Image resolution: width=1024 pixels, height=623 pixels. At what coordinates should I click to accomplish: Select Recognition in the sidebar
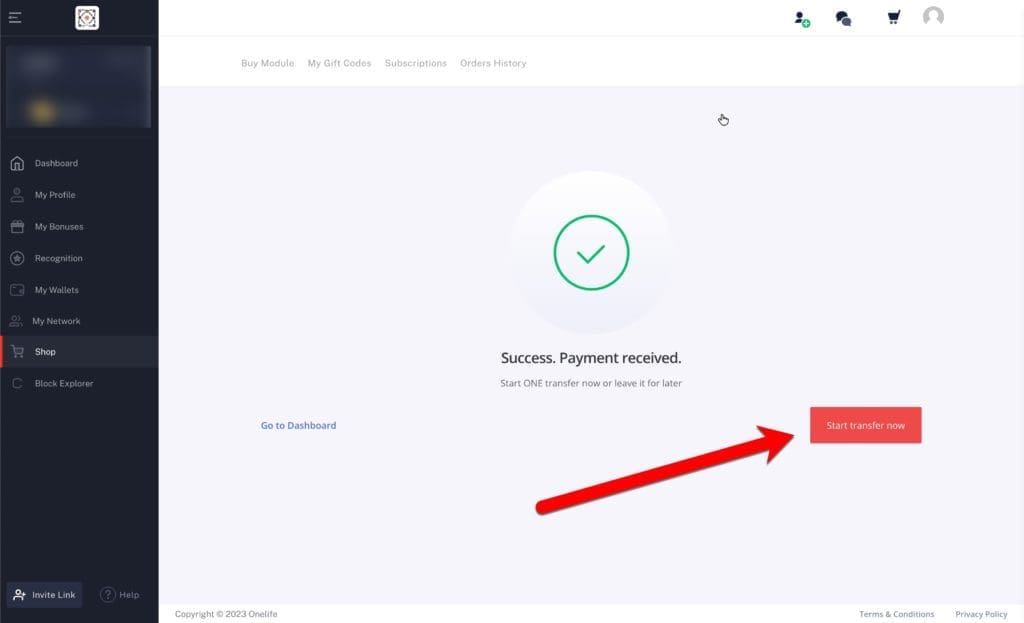pos(58,258)
